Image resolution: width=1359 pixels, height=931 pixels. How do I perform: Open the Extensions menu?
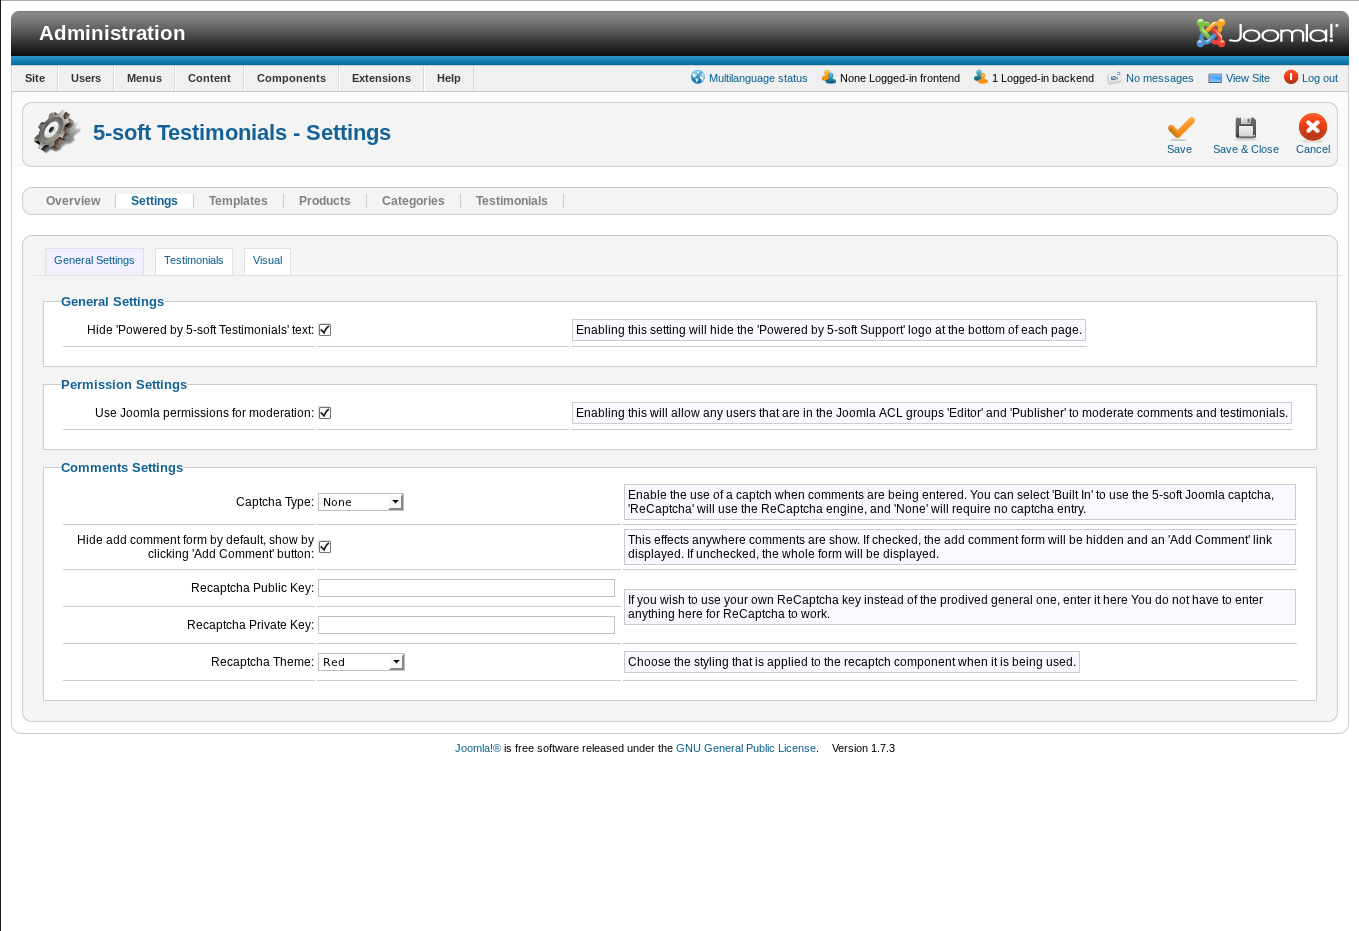pyautogui.click(x=381, y=78)
